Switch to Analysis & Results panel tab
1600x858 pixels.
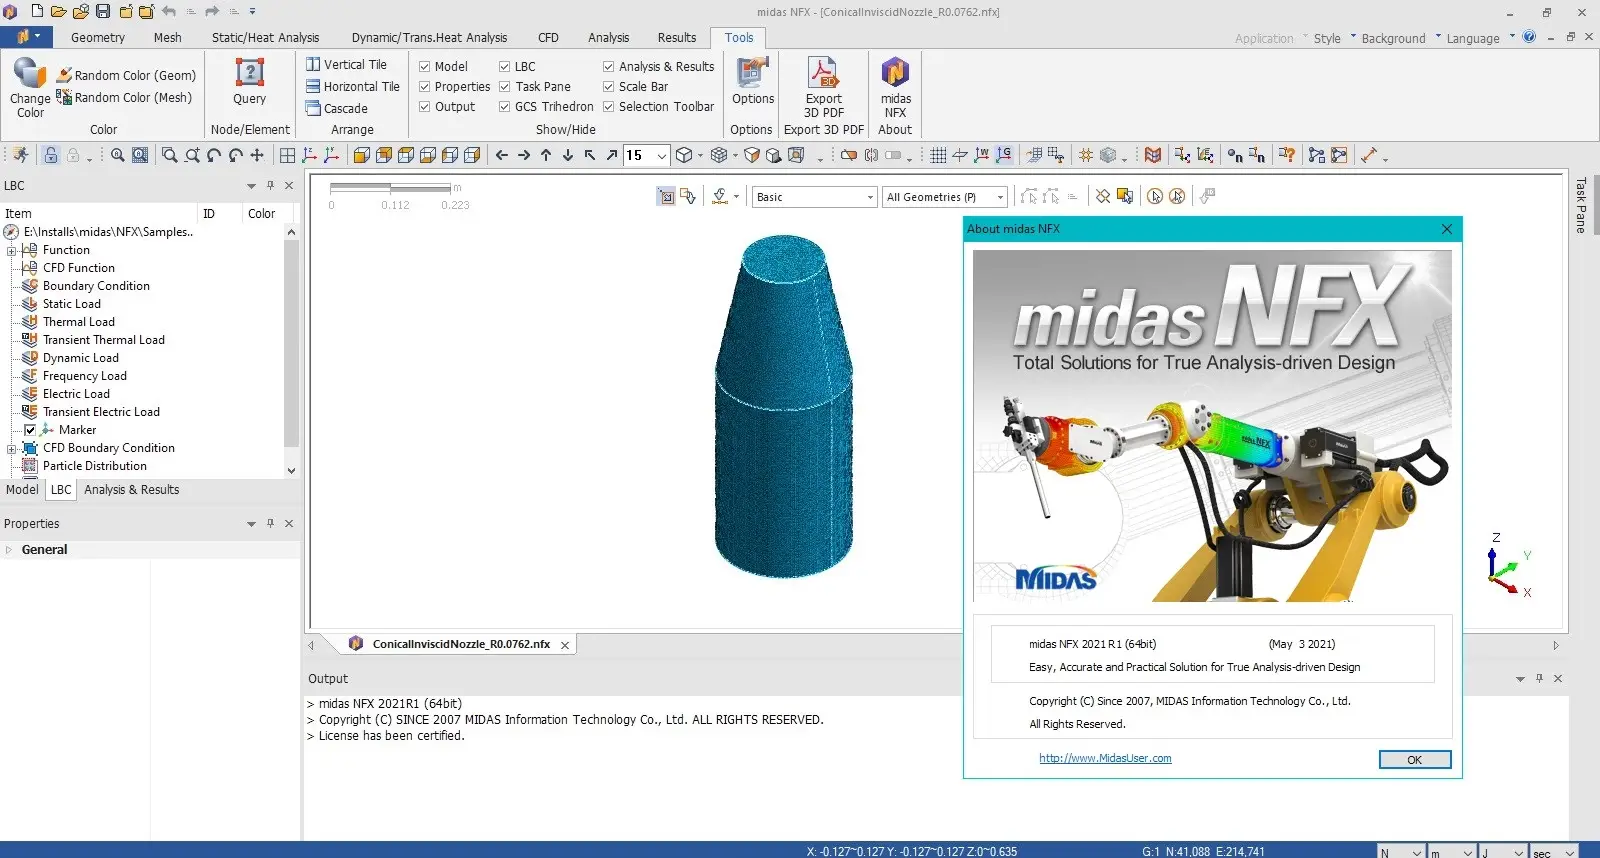click(x=132, y=489)
